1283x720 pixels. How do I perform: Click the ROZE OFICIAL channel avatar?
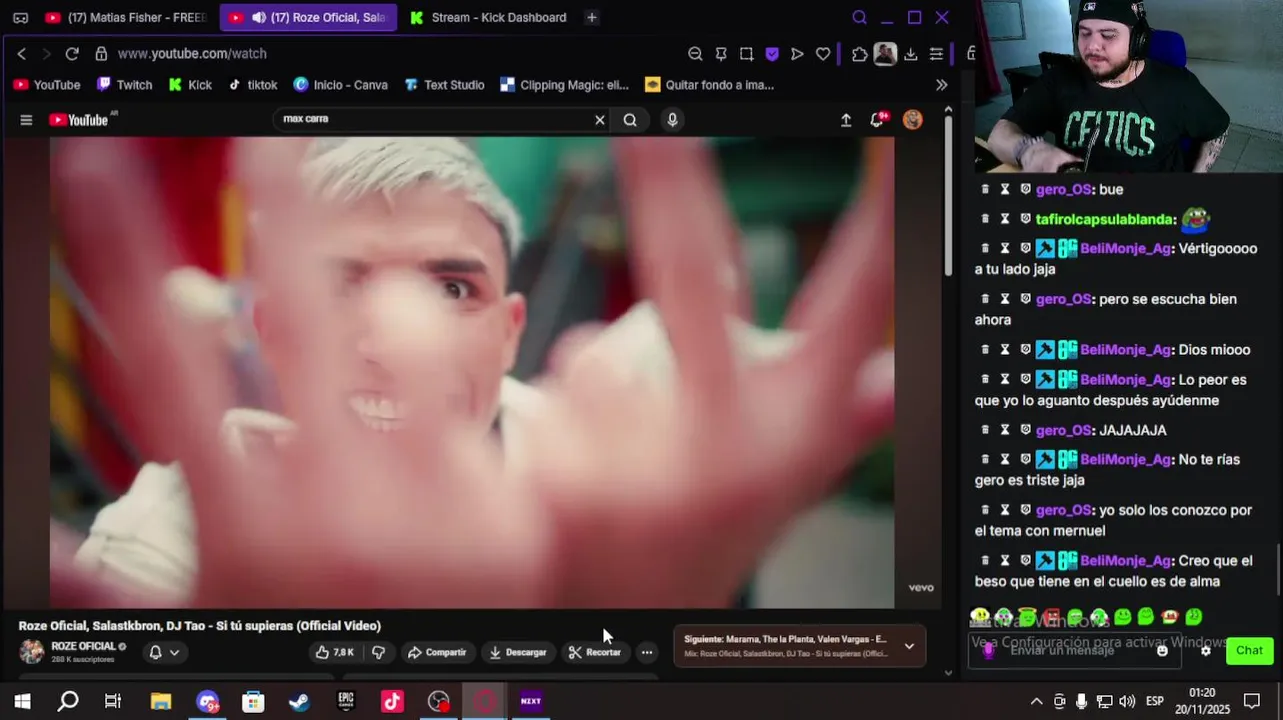(x=32, y=652)
